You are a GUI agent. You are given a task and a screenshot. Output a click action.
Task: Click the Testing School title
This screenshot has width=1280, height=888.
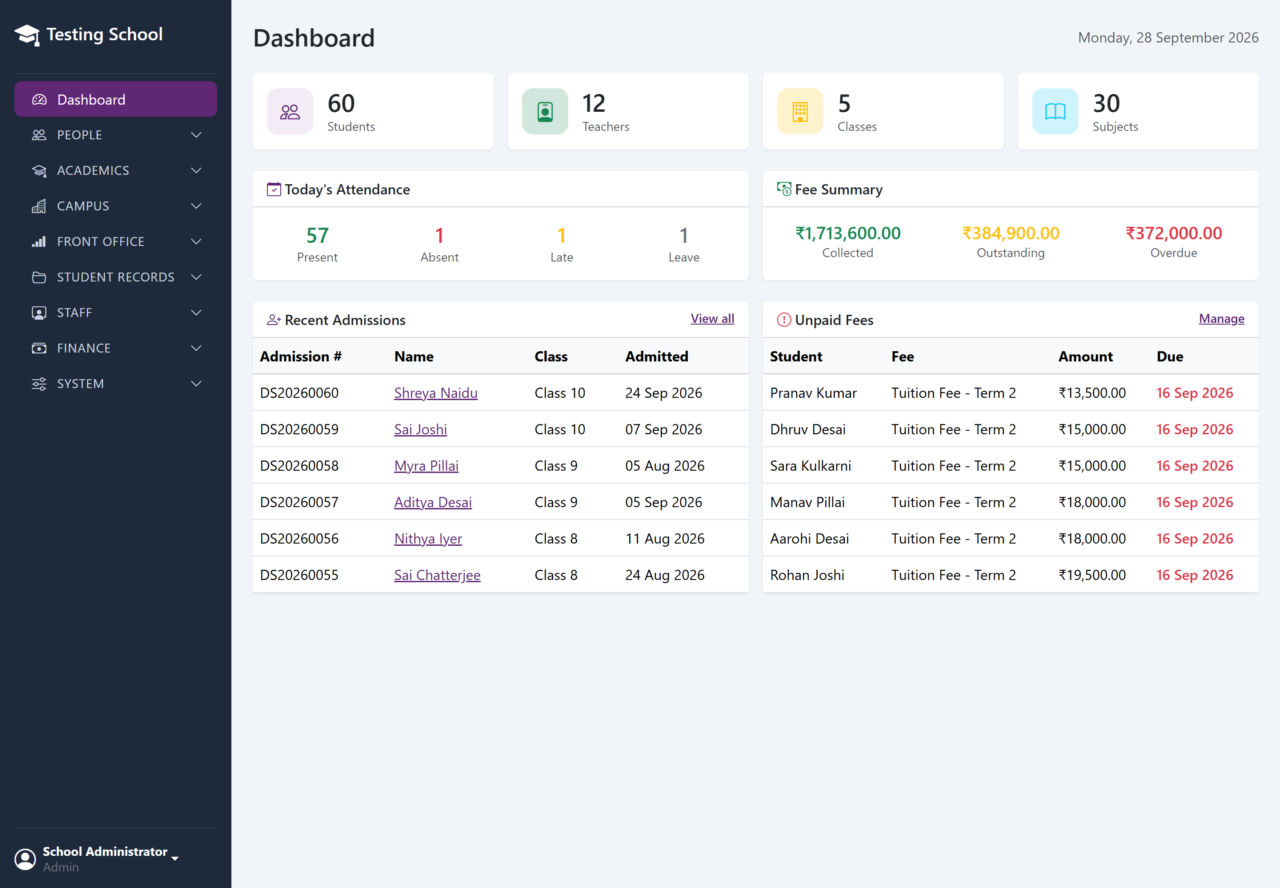coord(104,34)
